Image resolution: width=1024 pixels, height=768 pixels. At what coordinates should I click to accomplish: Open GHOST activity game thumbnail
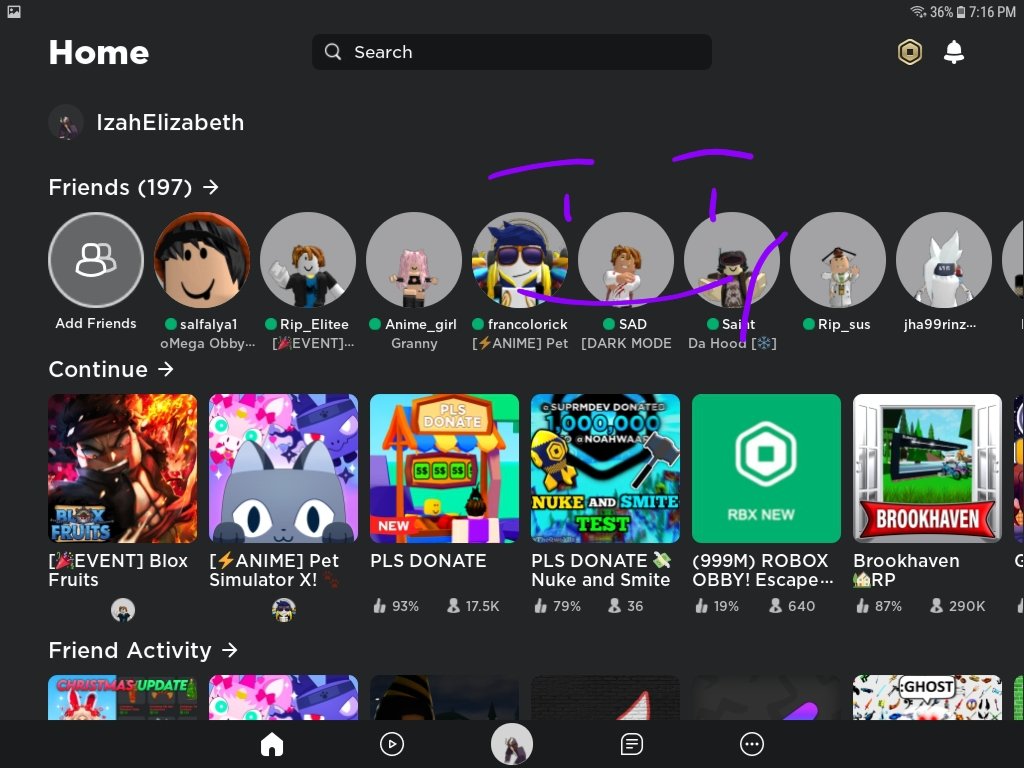(x=927, y=697)
